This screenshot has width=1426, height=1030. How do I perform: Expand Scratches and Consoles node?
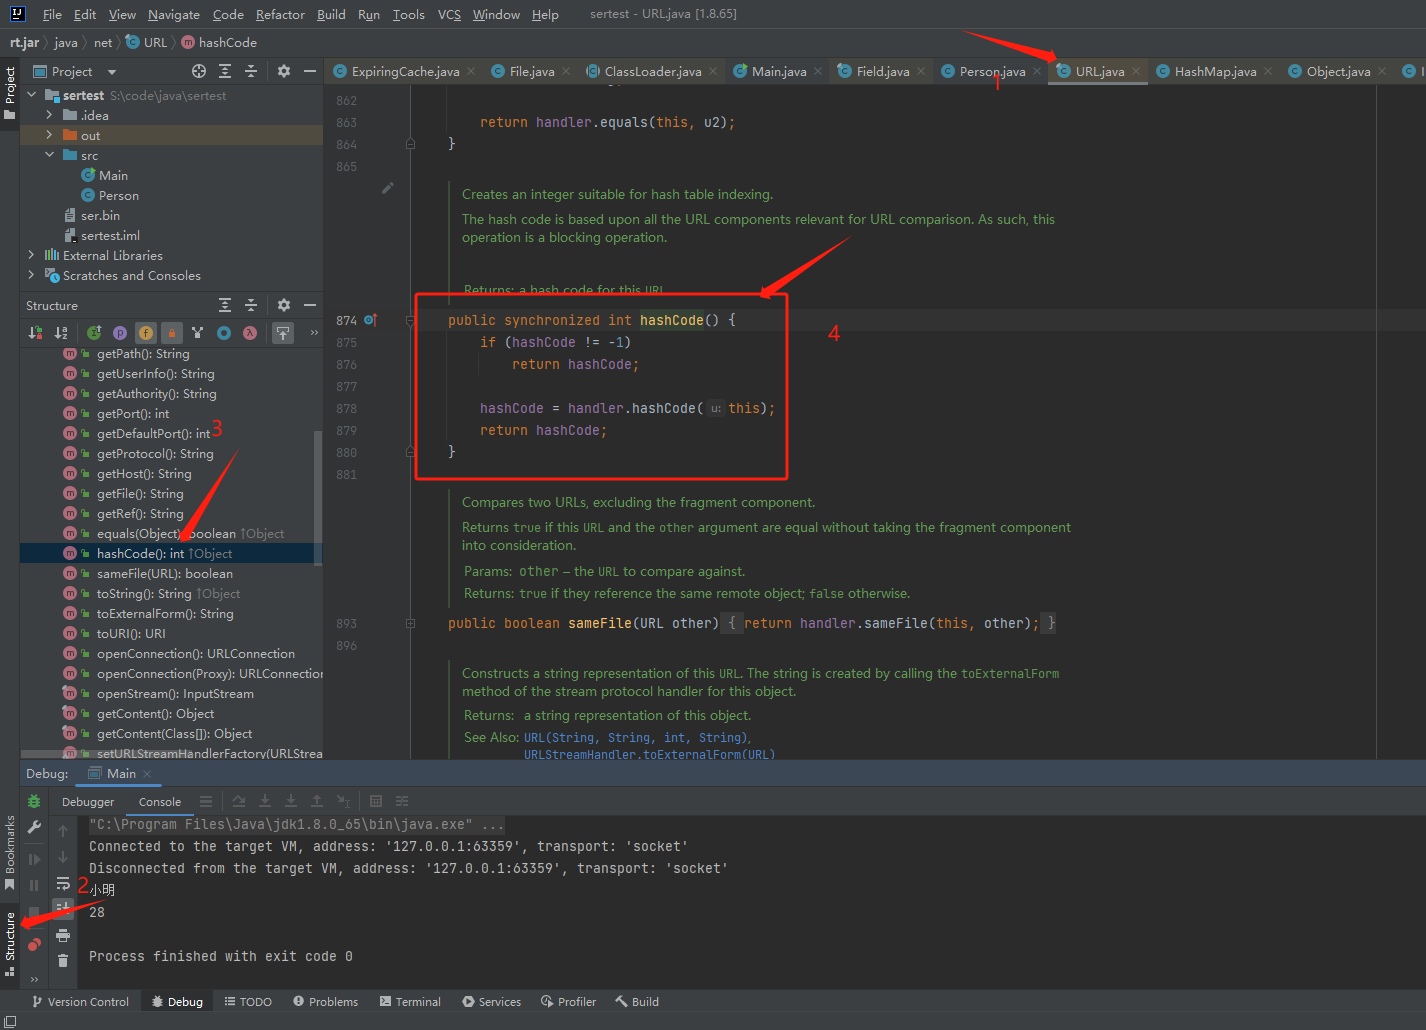[32, 275]
